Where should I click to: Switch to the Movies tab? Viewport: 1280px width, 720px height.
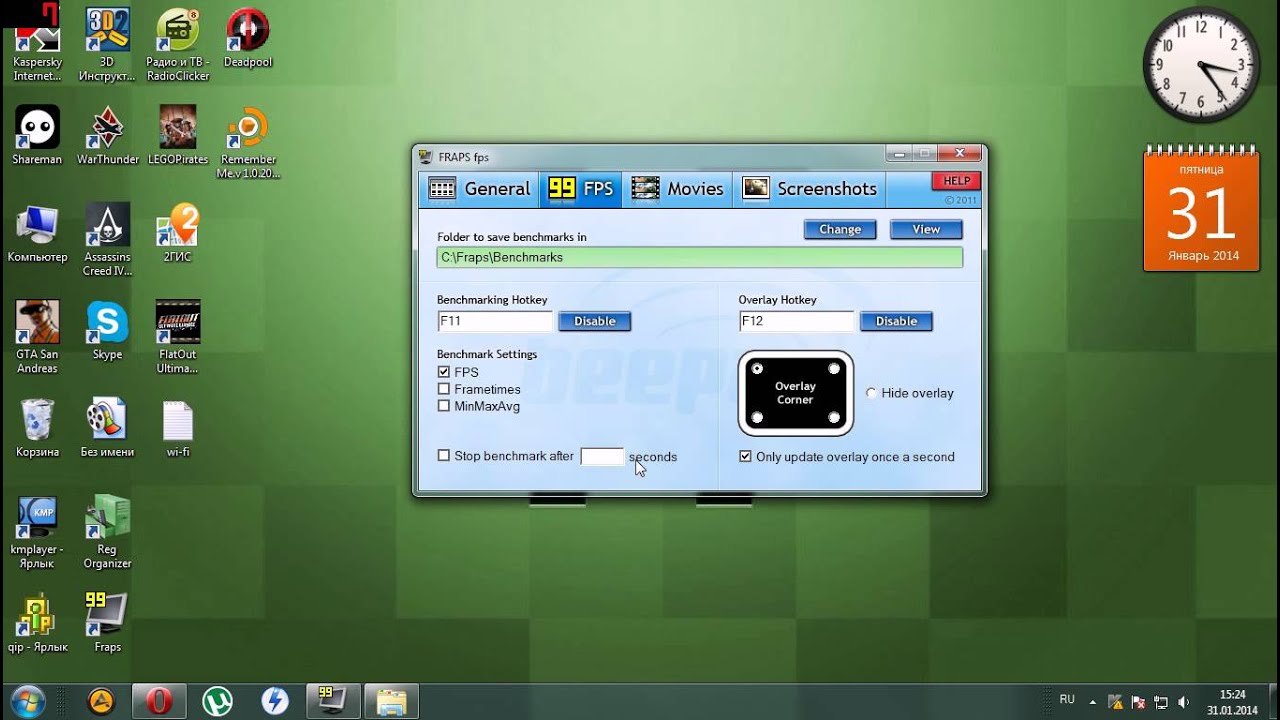coord(677,189)
